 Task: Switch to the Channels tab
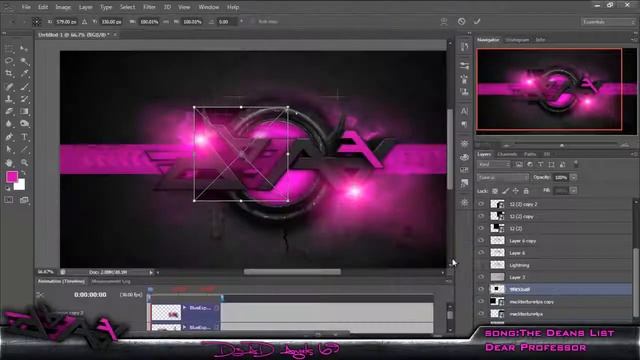pos(507,154)
